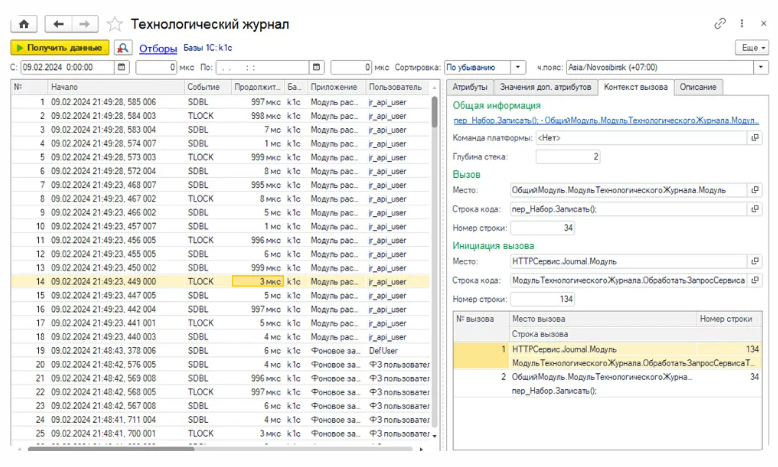
Task: Click the search filter icon next to Отборы
Action: point(123,48)
